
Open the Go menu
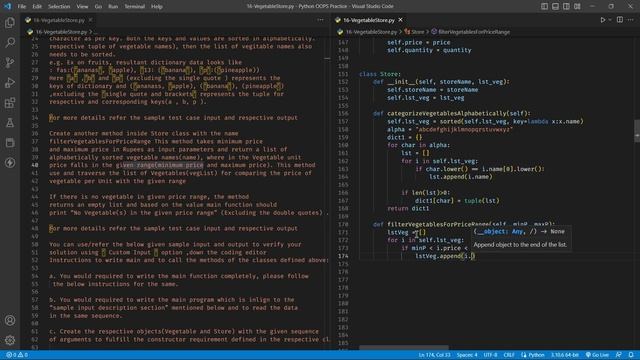point(98,6)
